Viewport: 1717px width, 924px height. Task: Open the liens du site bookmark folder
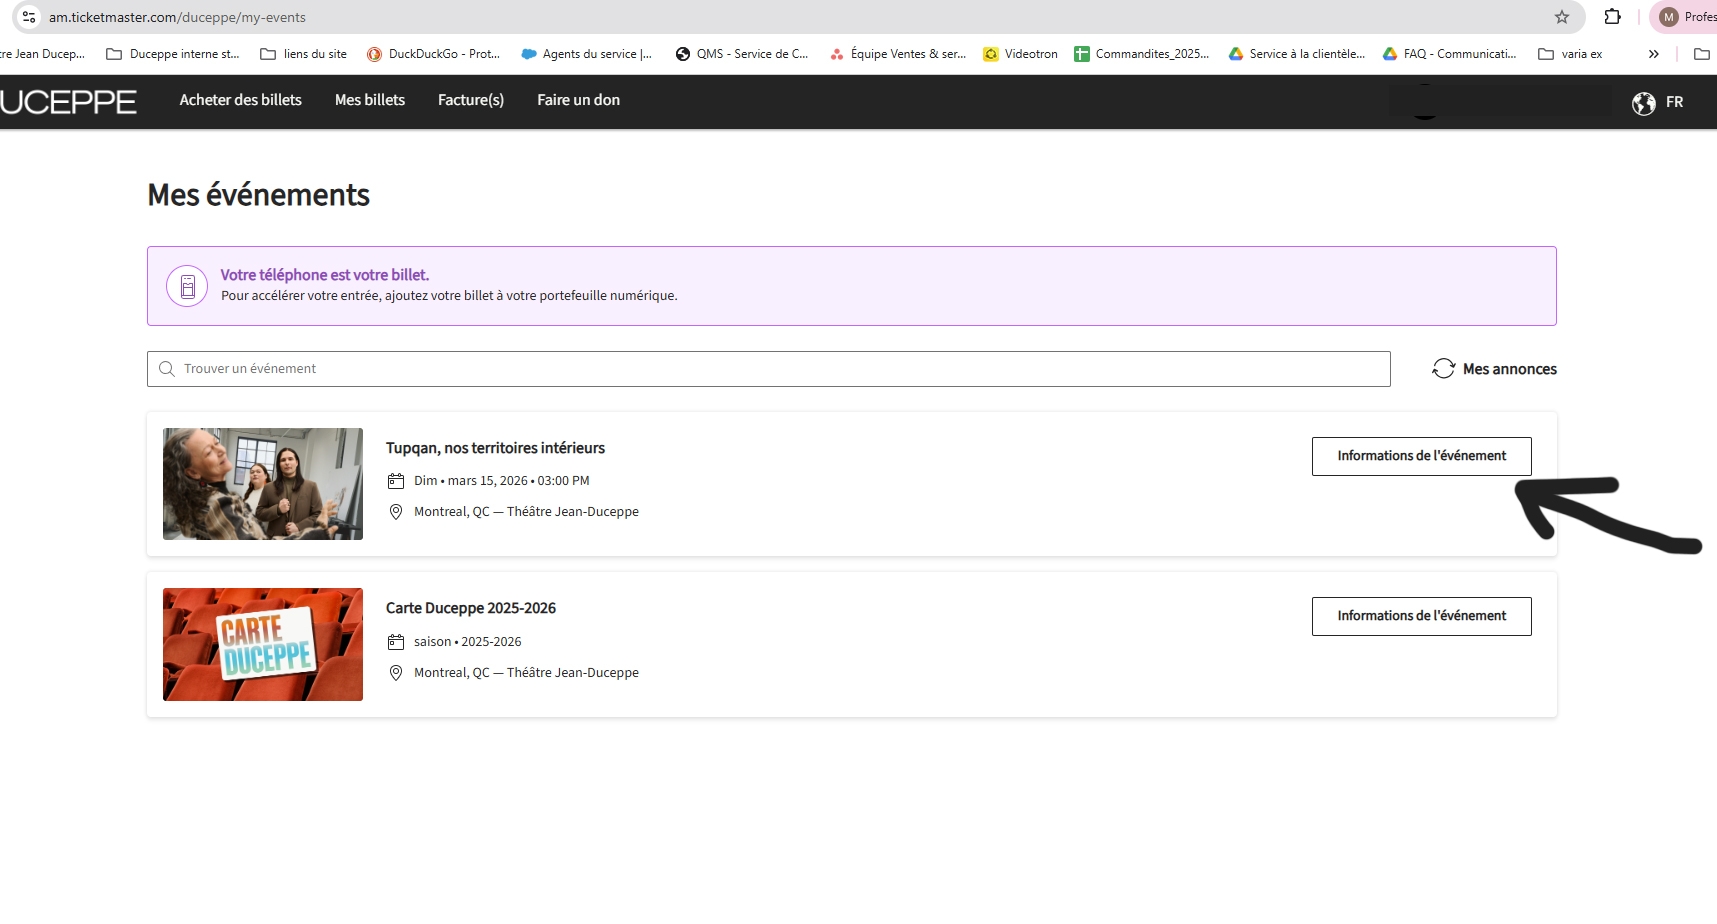tap(303, 54)
